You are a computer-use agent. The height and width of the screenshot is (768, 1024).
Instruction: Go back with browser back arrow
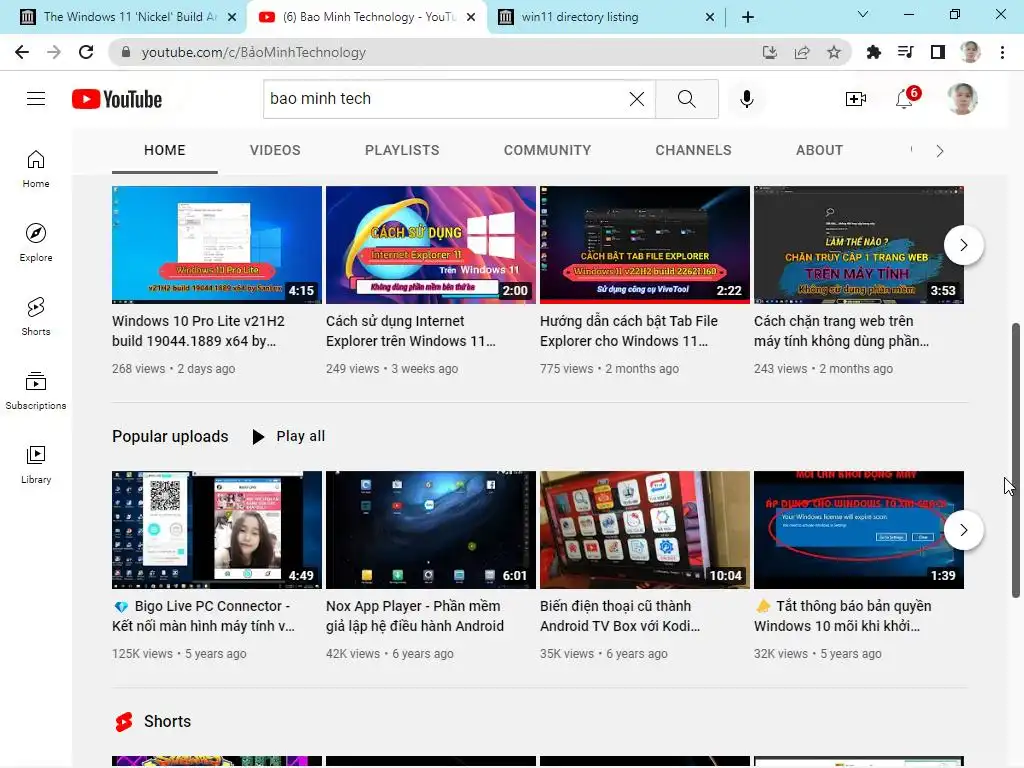click(22, 52)
